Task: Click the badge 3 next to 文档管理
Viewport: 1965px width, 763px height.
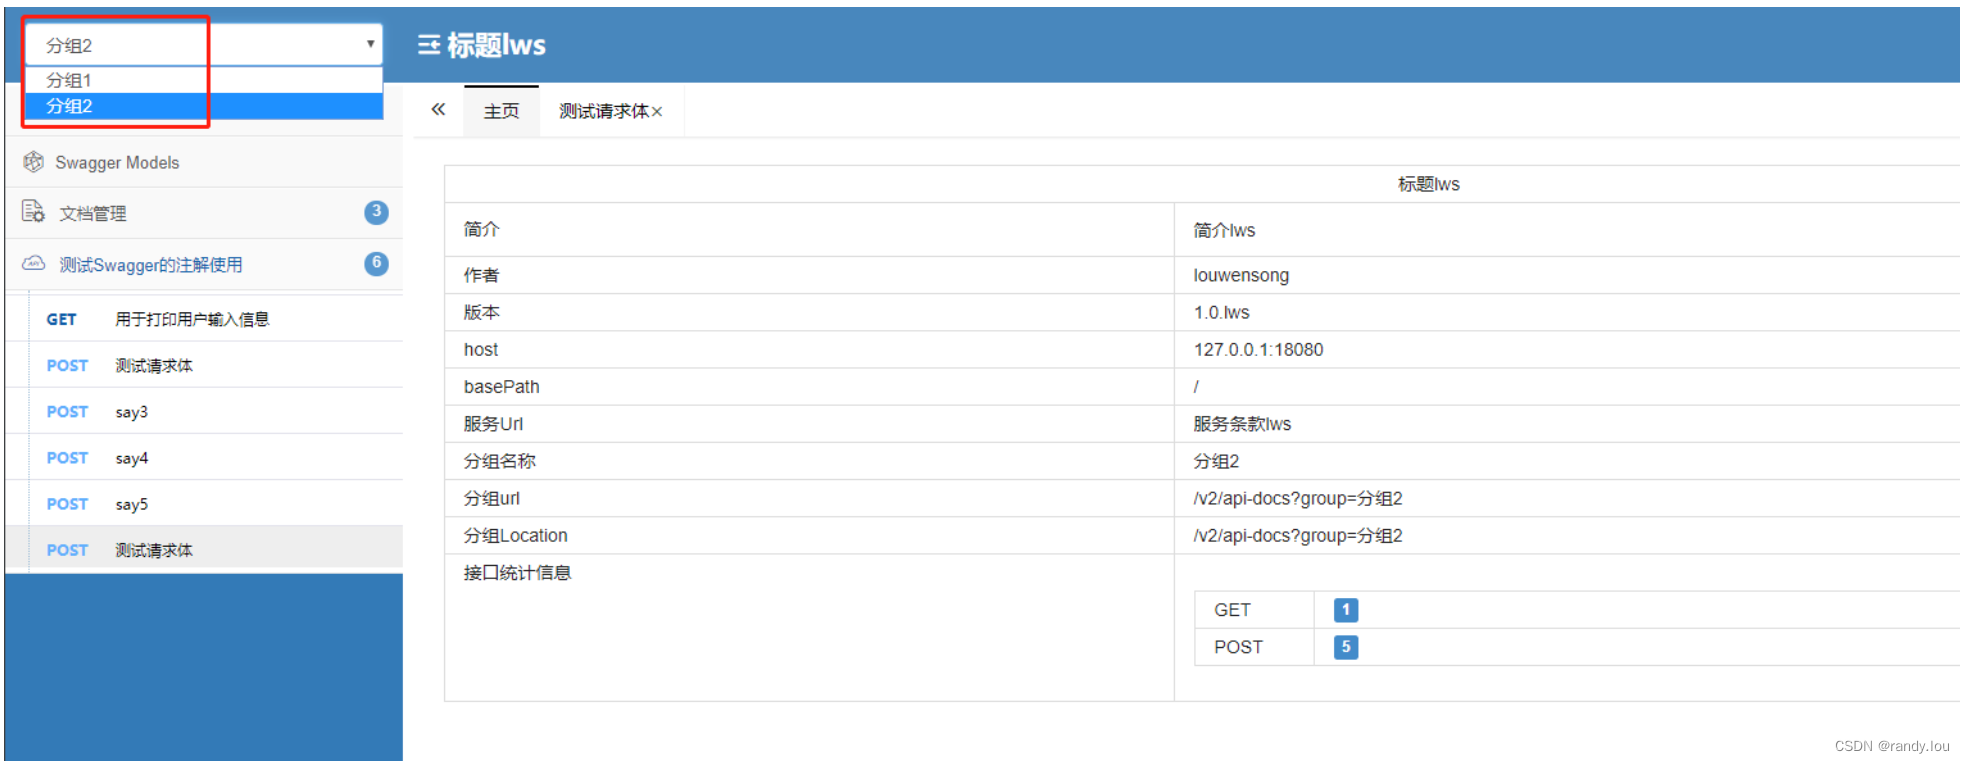Action: (376, 212)
